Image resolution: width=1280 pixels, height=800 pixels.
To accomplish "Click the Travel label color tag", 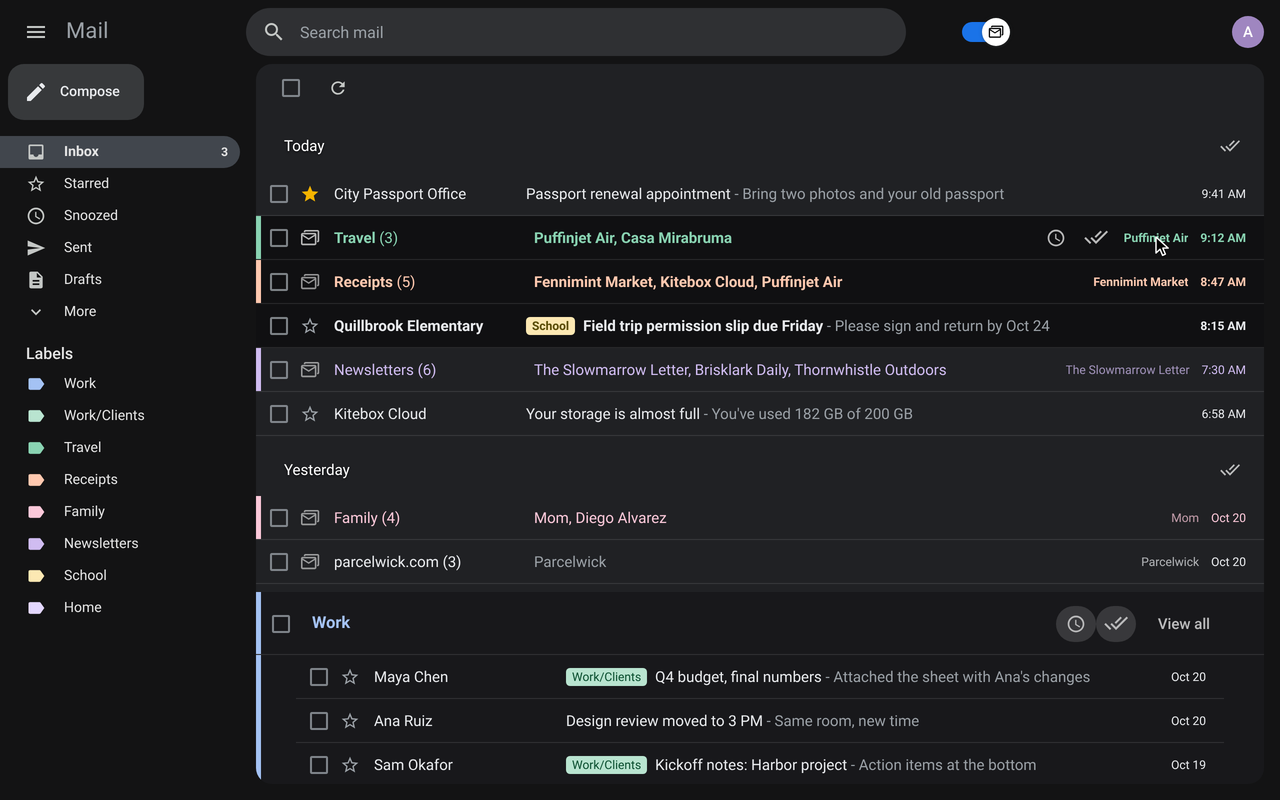I will click(36, 447).
